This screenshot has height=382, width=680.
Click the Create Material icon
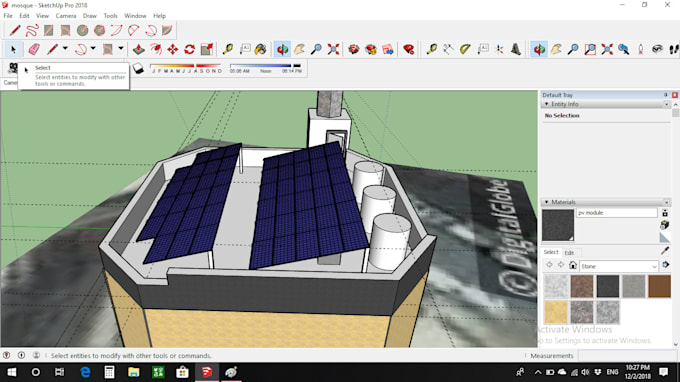(664, 225)
